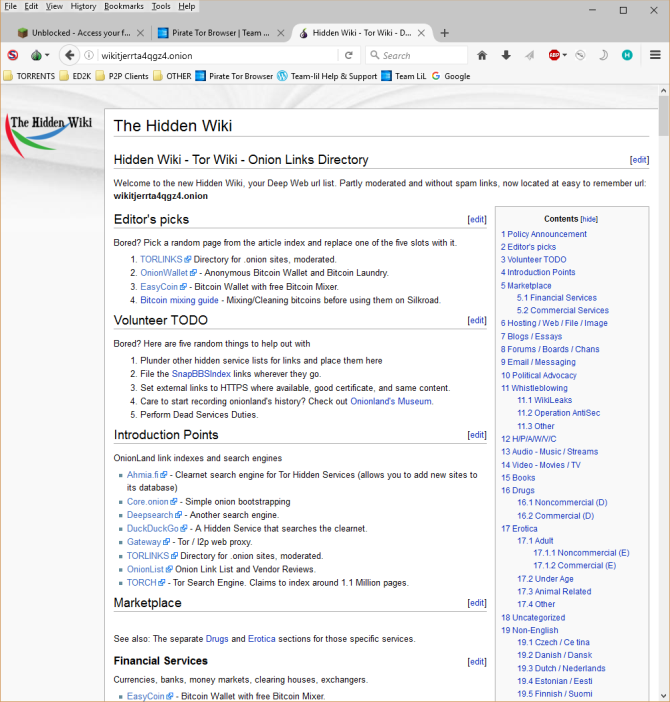670x702 pixels.
Task: Click the home icon in the toolbar
Action: coord(482,55)
